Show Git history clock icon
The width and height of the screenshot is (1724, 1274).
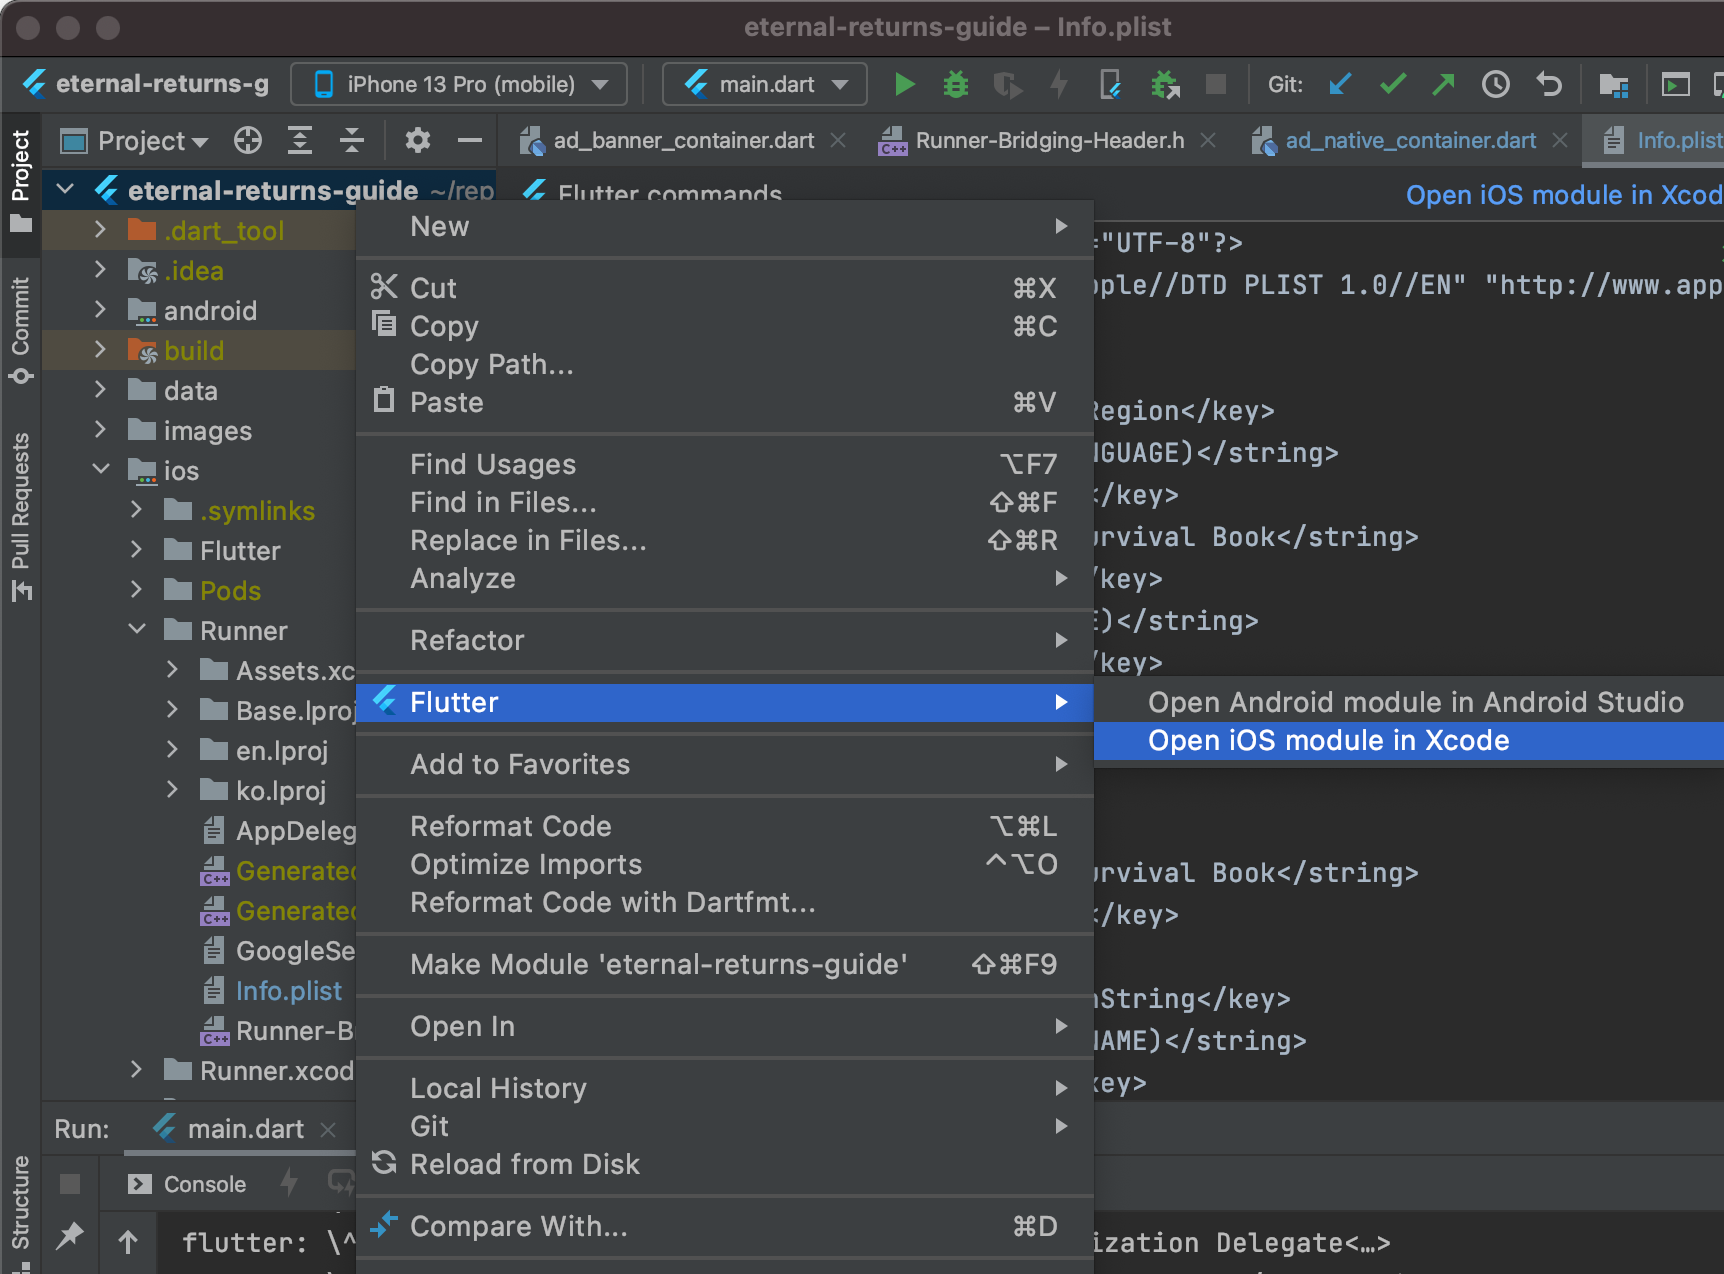coord(1495,84)
